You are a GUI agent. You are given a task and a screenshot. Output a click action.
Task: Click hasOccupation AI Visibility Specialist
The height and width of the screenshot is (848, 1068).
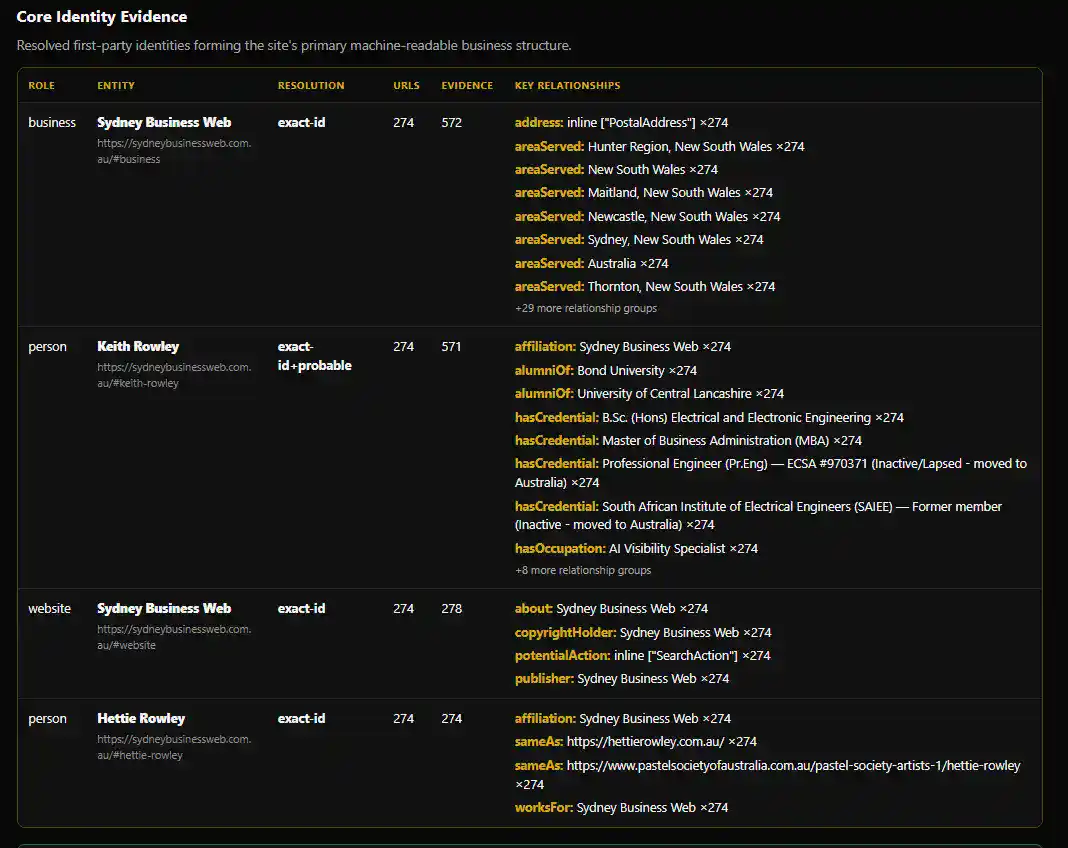coord(636,549)
